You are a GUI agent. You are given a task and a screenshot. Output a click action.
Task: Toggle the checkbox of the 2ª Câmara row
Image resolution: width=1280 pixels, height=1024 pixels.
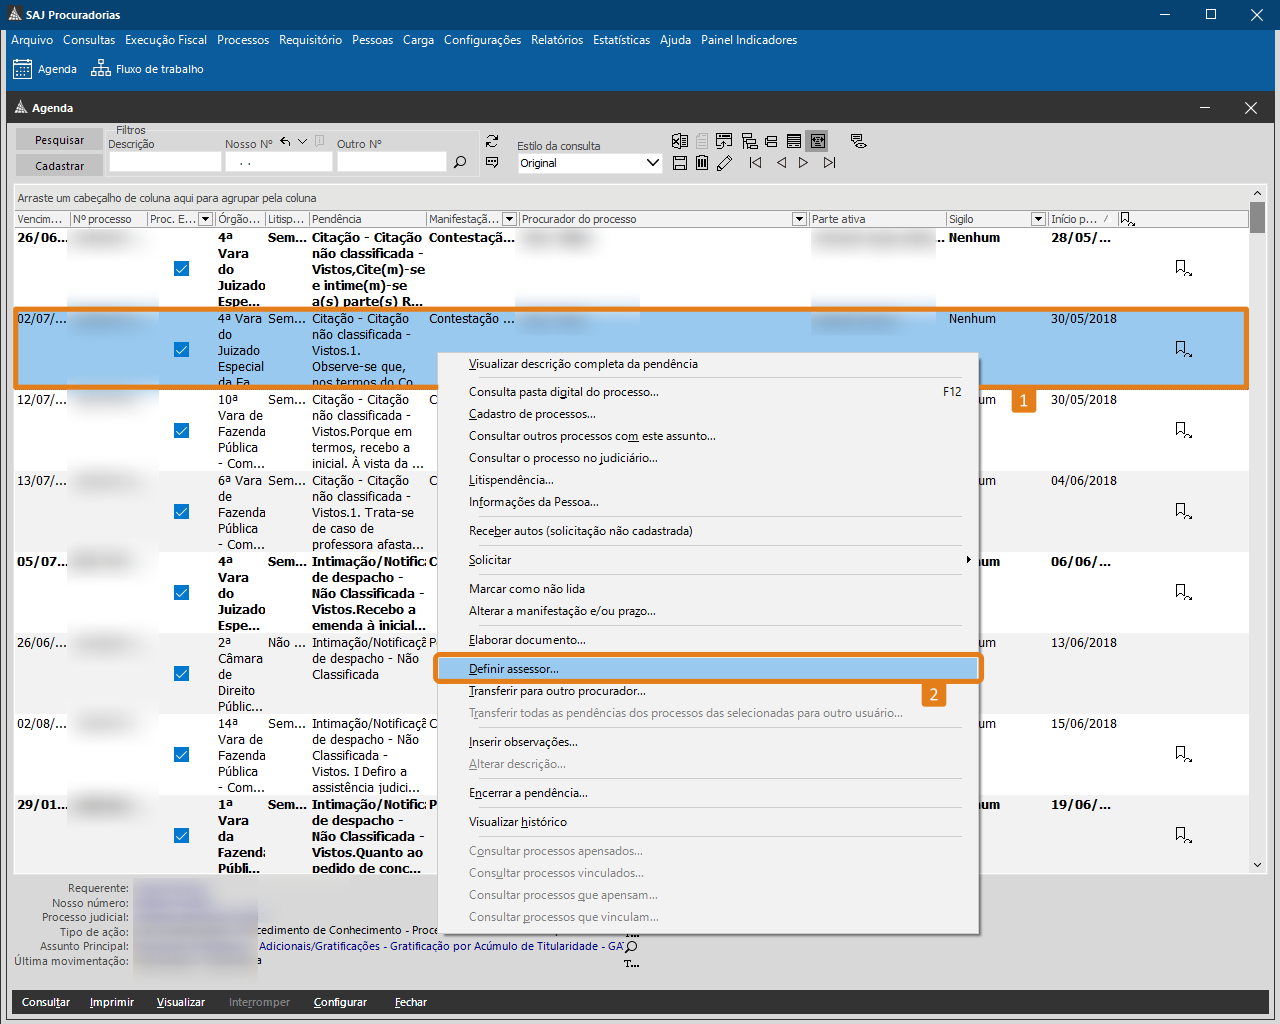point(181,673)
